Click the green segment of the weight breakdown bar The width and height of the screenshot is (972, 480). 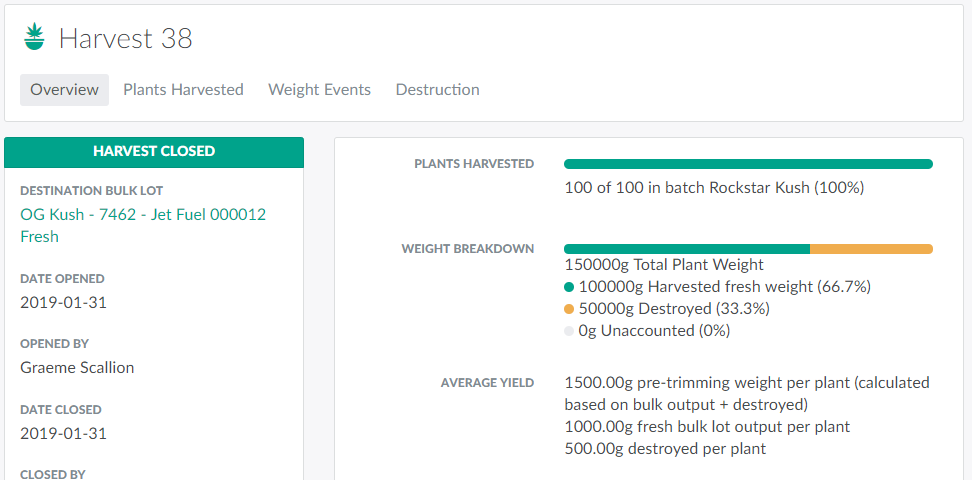(x=686, y=249)
